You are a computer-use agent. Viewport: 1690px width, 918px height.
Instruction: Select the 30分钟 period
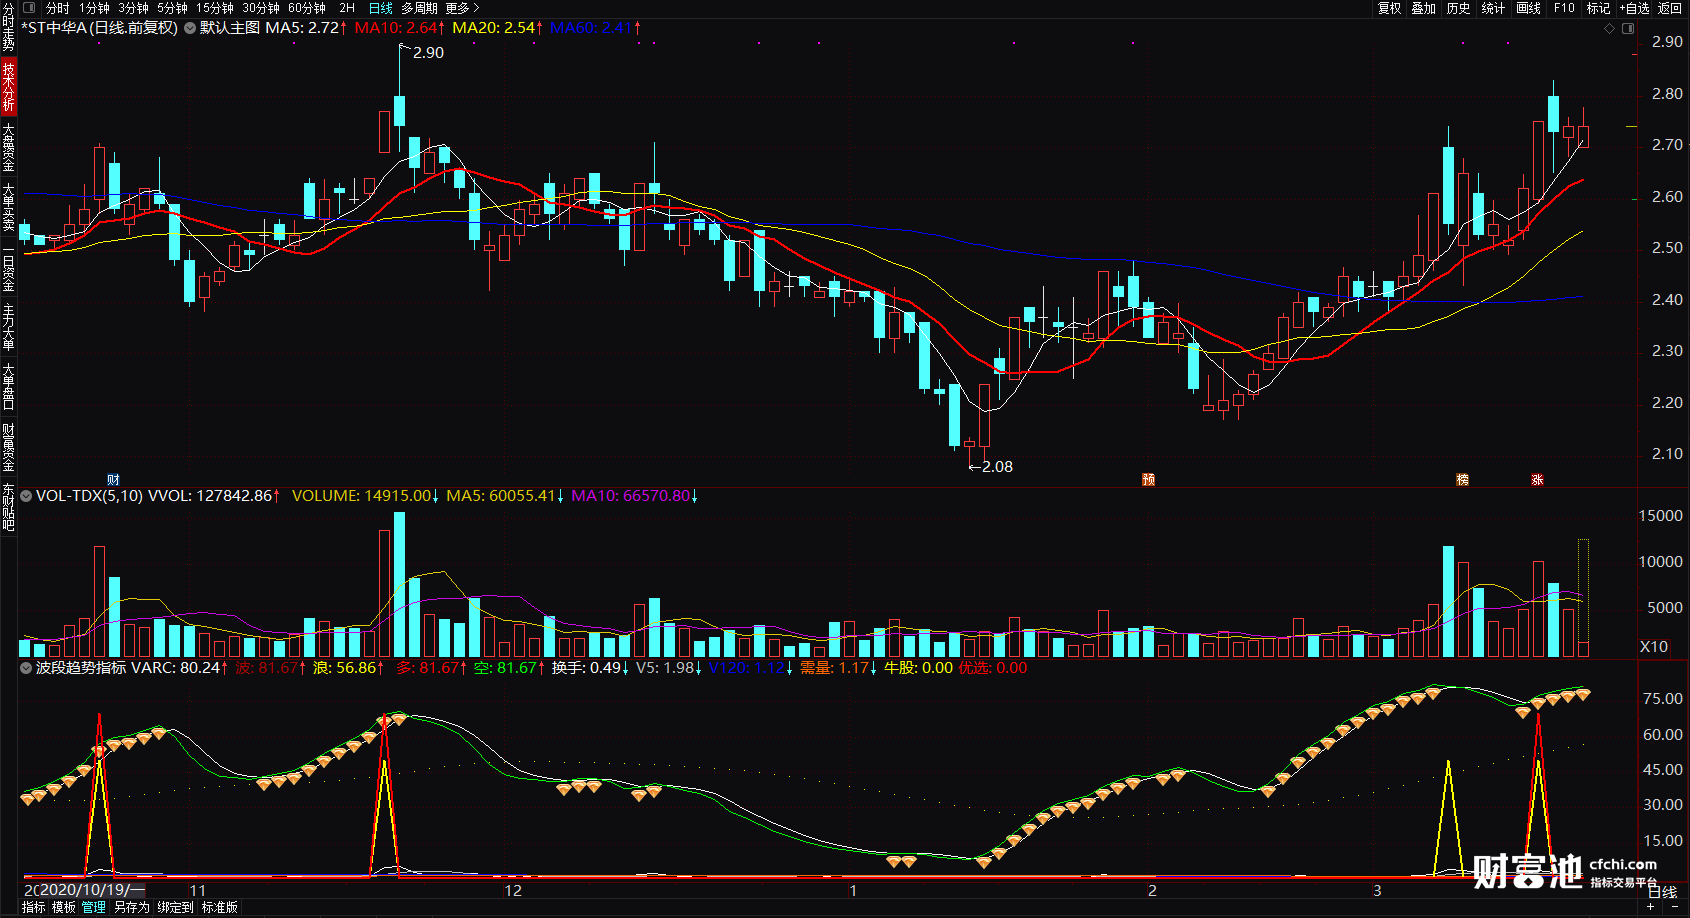click(261, 8)
